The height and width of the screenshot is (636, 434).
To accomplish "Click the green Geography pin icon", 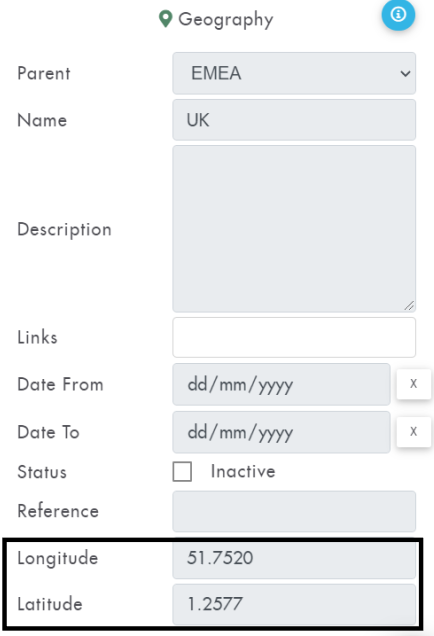I will 165,19.
